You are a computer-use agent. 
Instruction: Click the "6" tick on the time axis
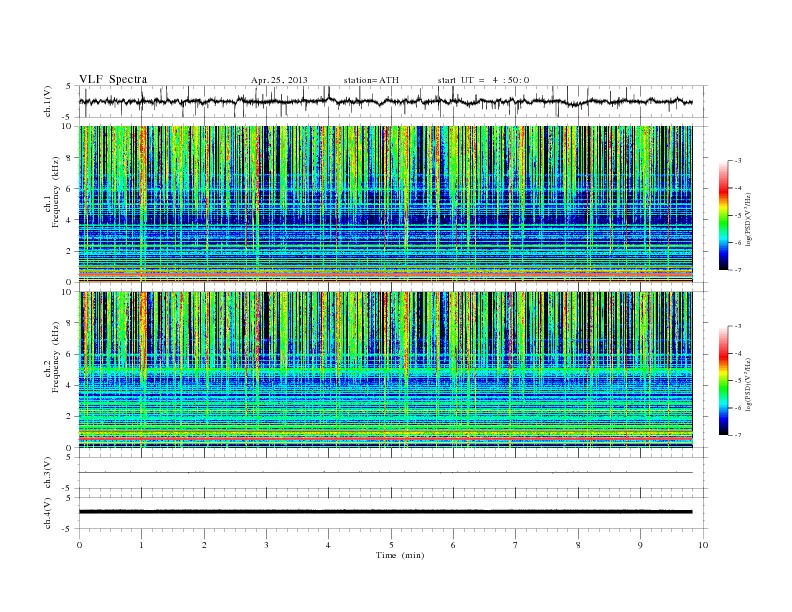pos(453,545)
